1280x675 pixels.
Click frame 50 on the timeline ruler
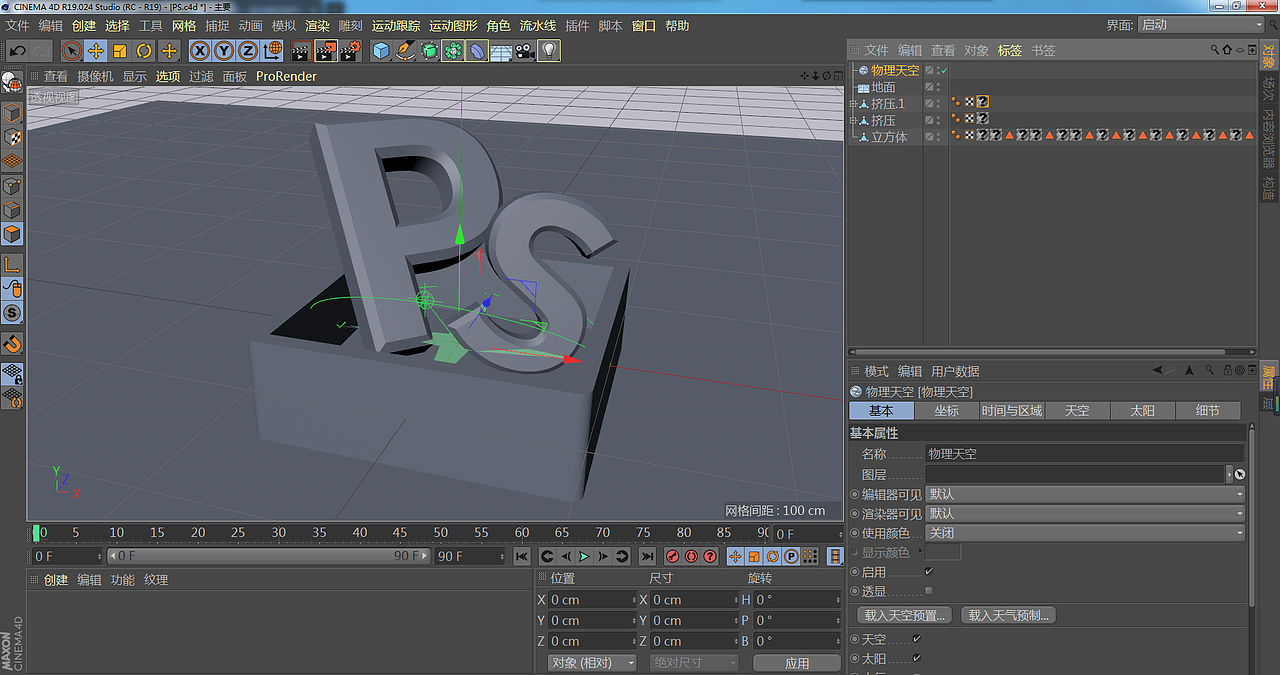(x=440, y=533)
